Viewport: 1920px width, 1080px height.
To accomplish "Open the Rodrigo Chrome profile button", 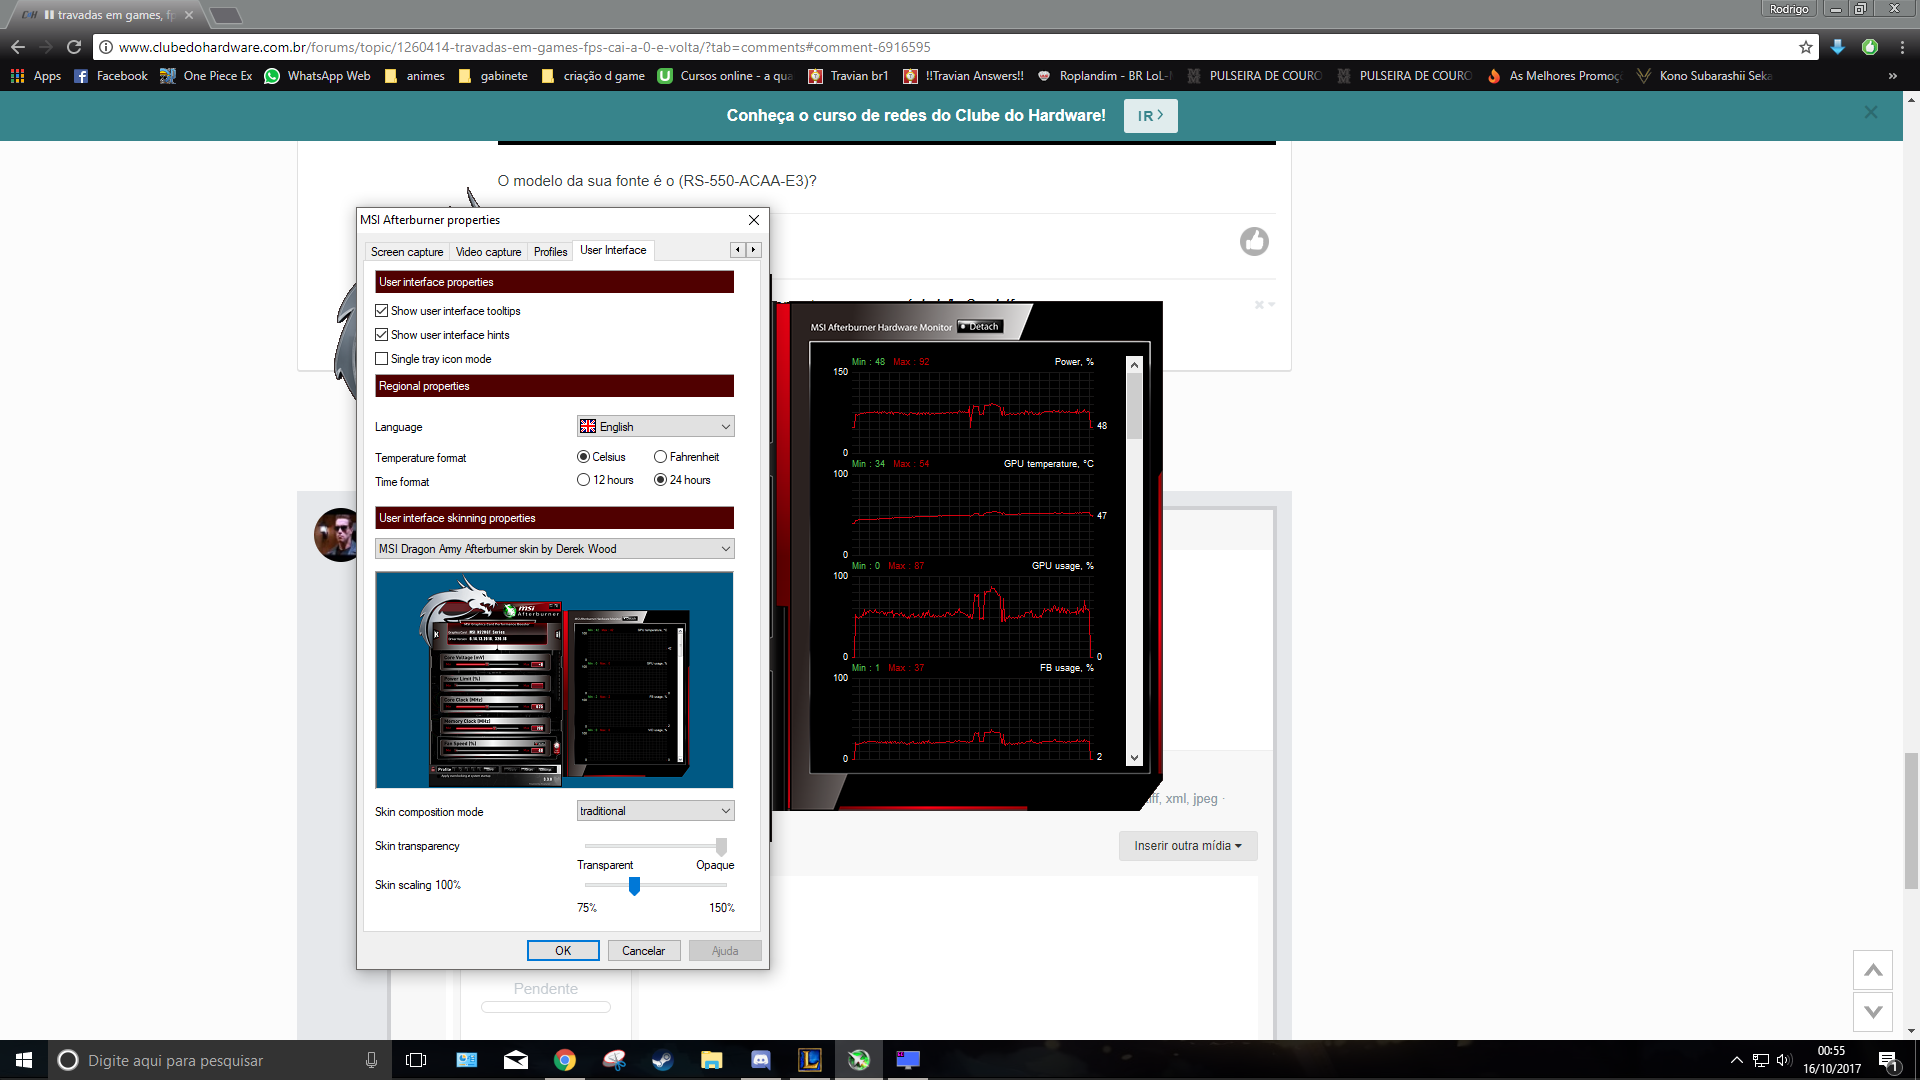I will click(x=1788, y=9).
